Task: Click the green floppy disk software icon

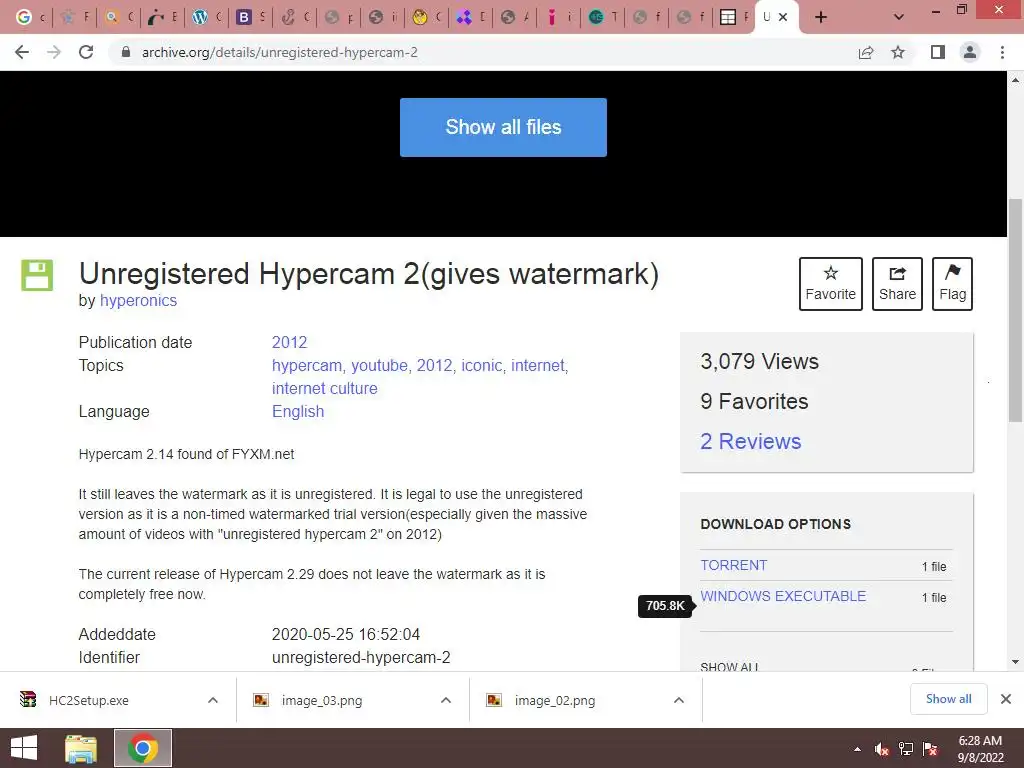Action: tap(37, 275)
